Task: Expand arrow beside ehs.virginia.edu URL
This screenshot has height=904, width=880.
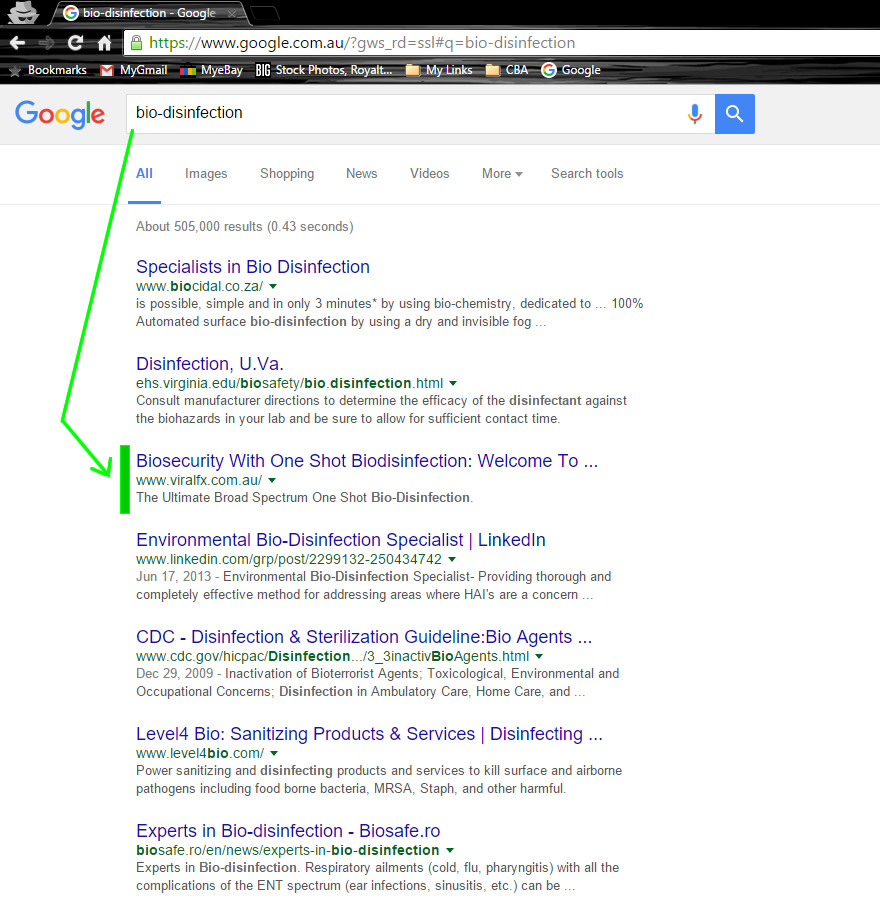Action: (453, 383)
